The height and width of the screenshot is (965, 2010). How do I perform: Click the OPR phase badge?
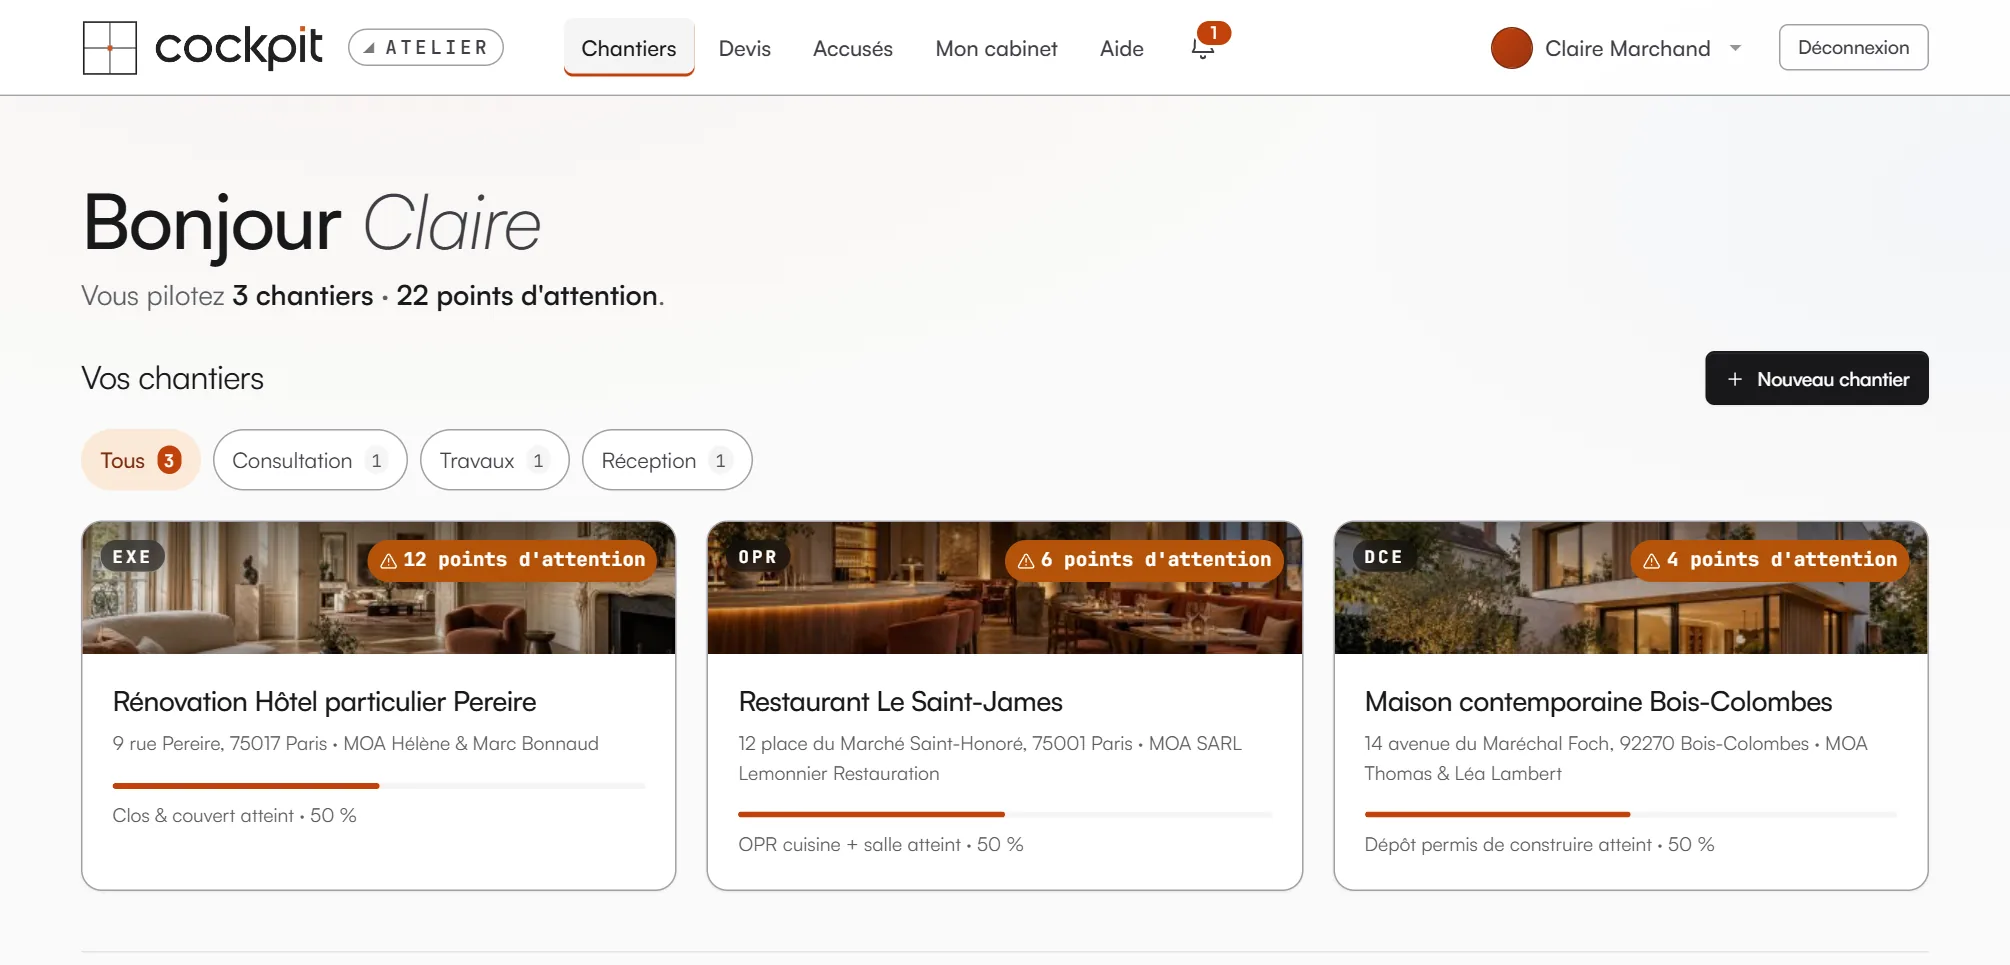pyautogui.click(x=757, y=557)
